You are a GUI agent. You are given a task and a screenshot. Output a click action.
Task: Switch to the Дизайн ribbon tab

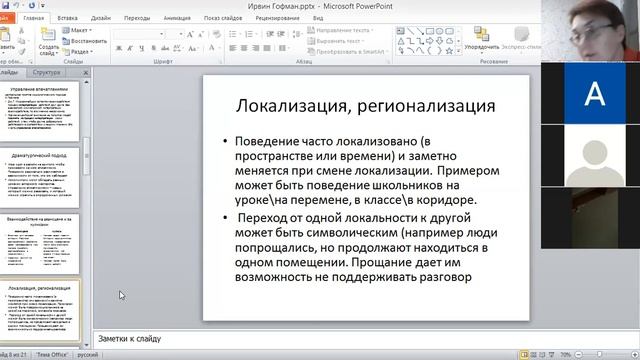point(101,18)
